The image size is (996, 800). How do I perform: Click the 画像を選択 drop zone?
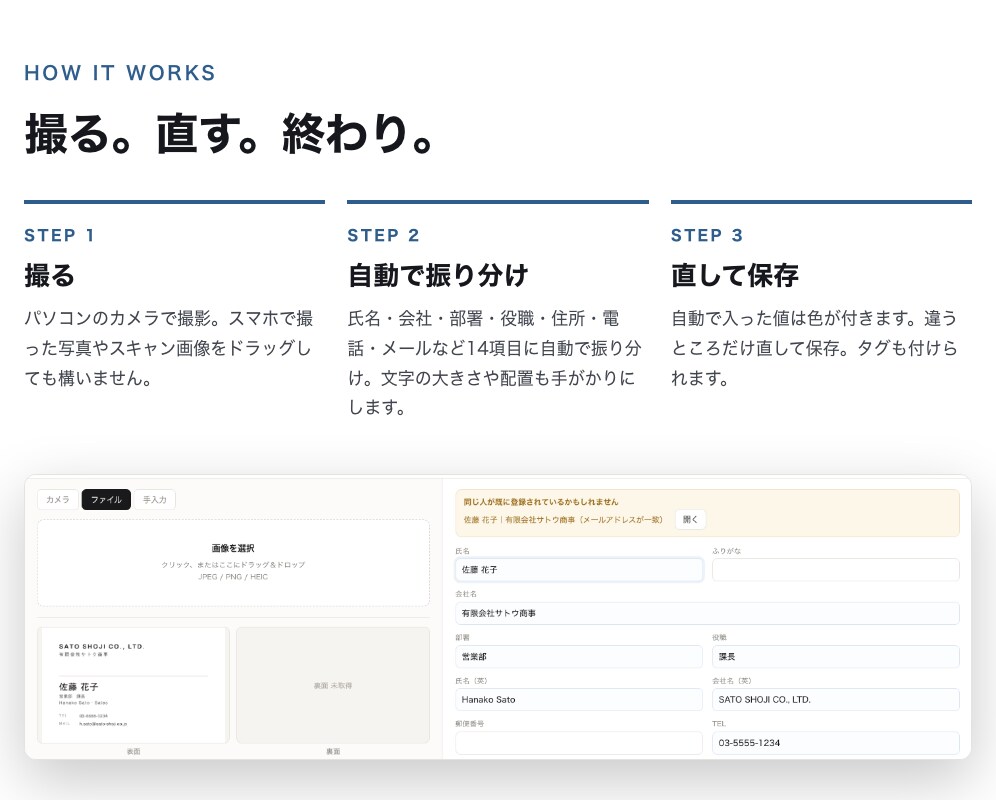pyautogui.click(x=233, y=563)
